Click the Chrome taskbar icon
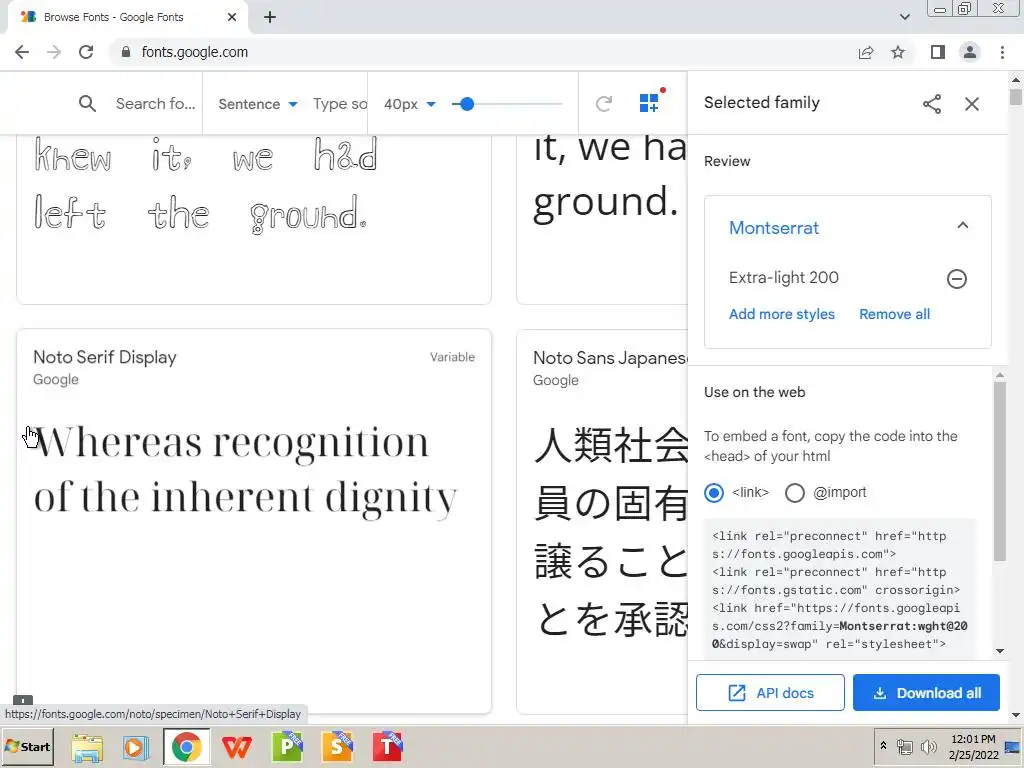 [187, 747]
